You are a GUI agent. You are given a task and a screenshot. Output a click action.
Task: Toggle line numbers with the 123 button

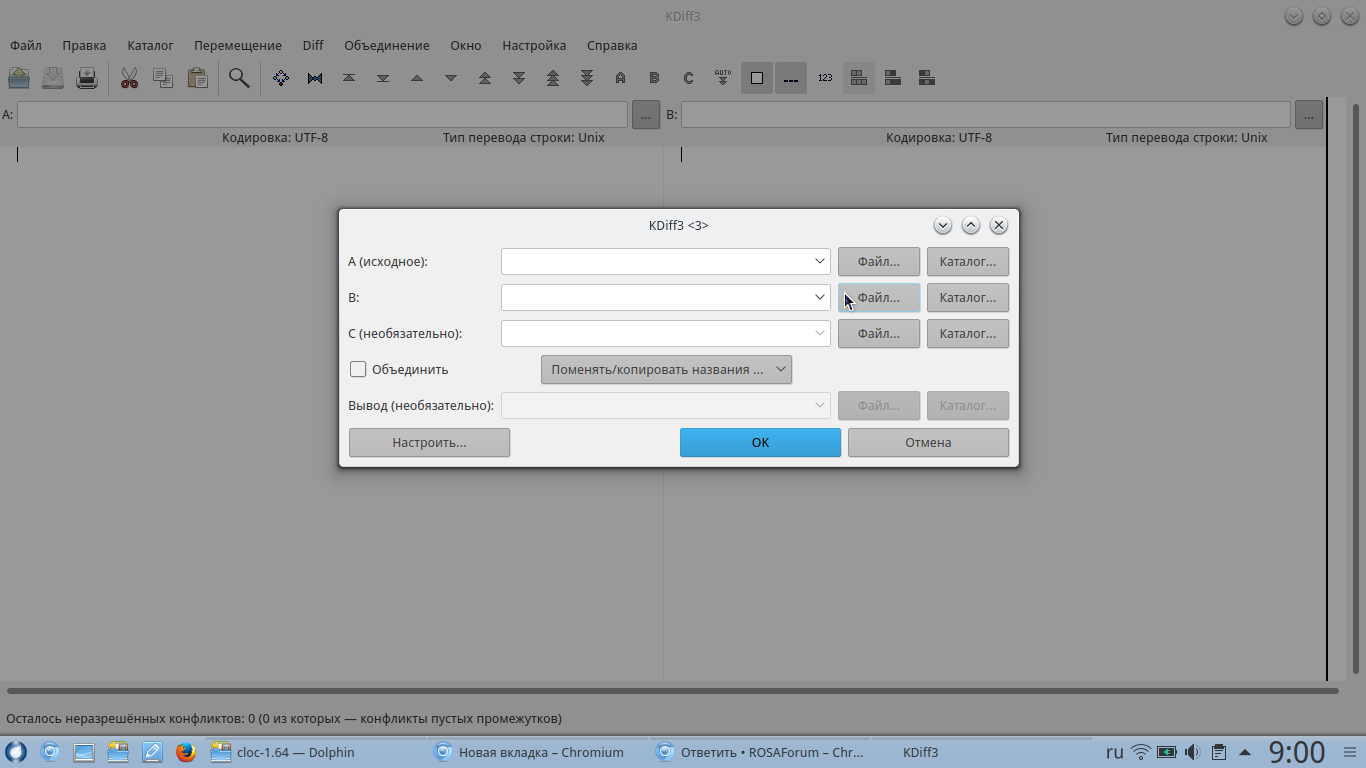(825, 78)
